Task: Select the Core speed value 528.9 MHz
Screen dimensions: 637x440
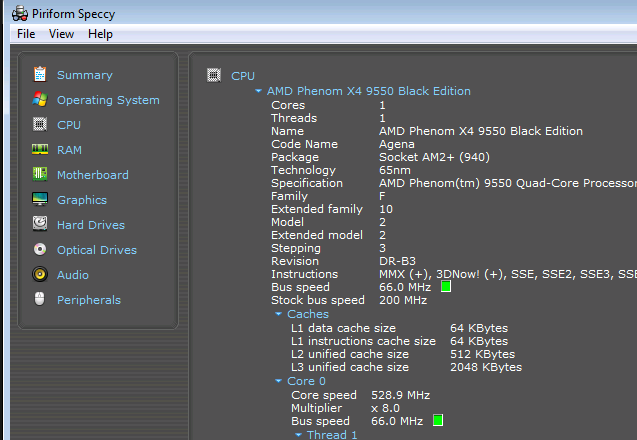Action: [x=401, y=395]
